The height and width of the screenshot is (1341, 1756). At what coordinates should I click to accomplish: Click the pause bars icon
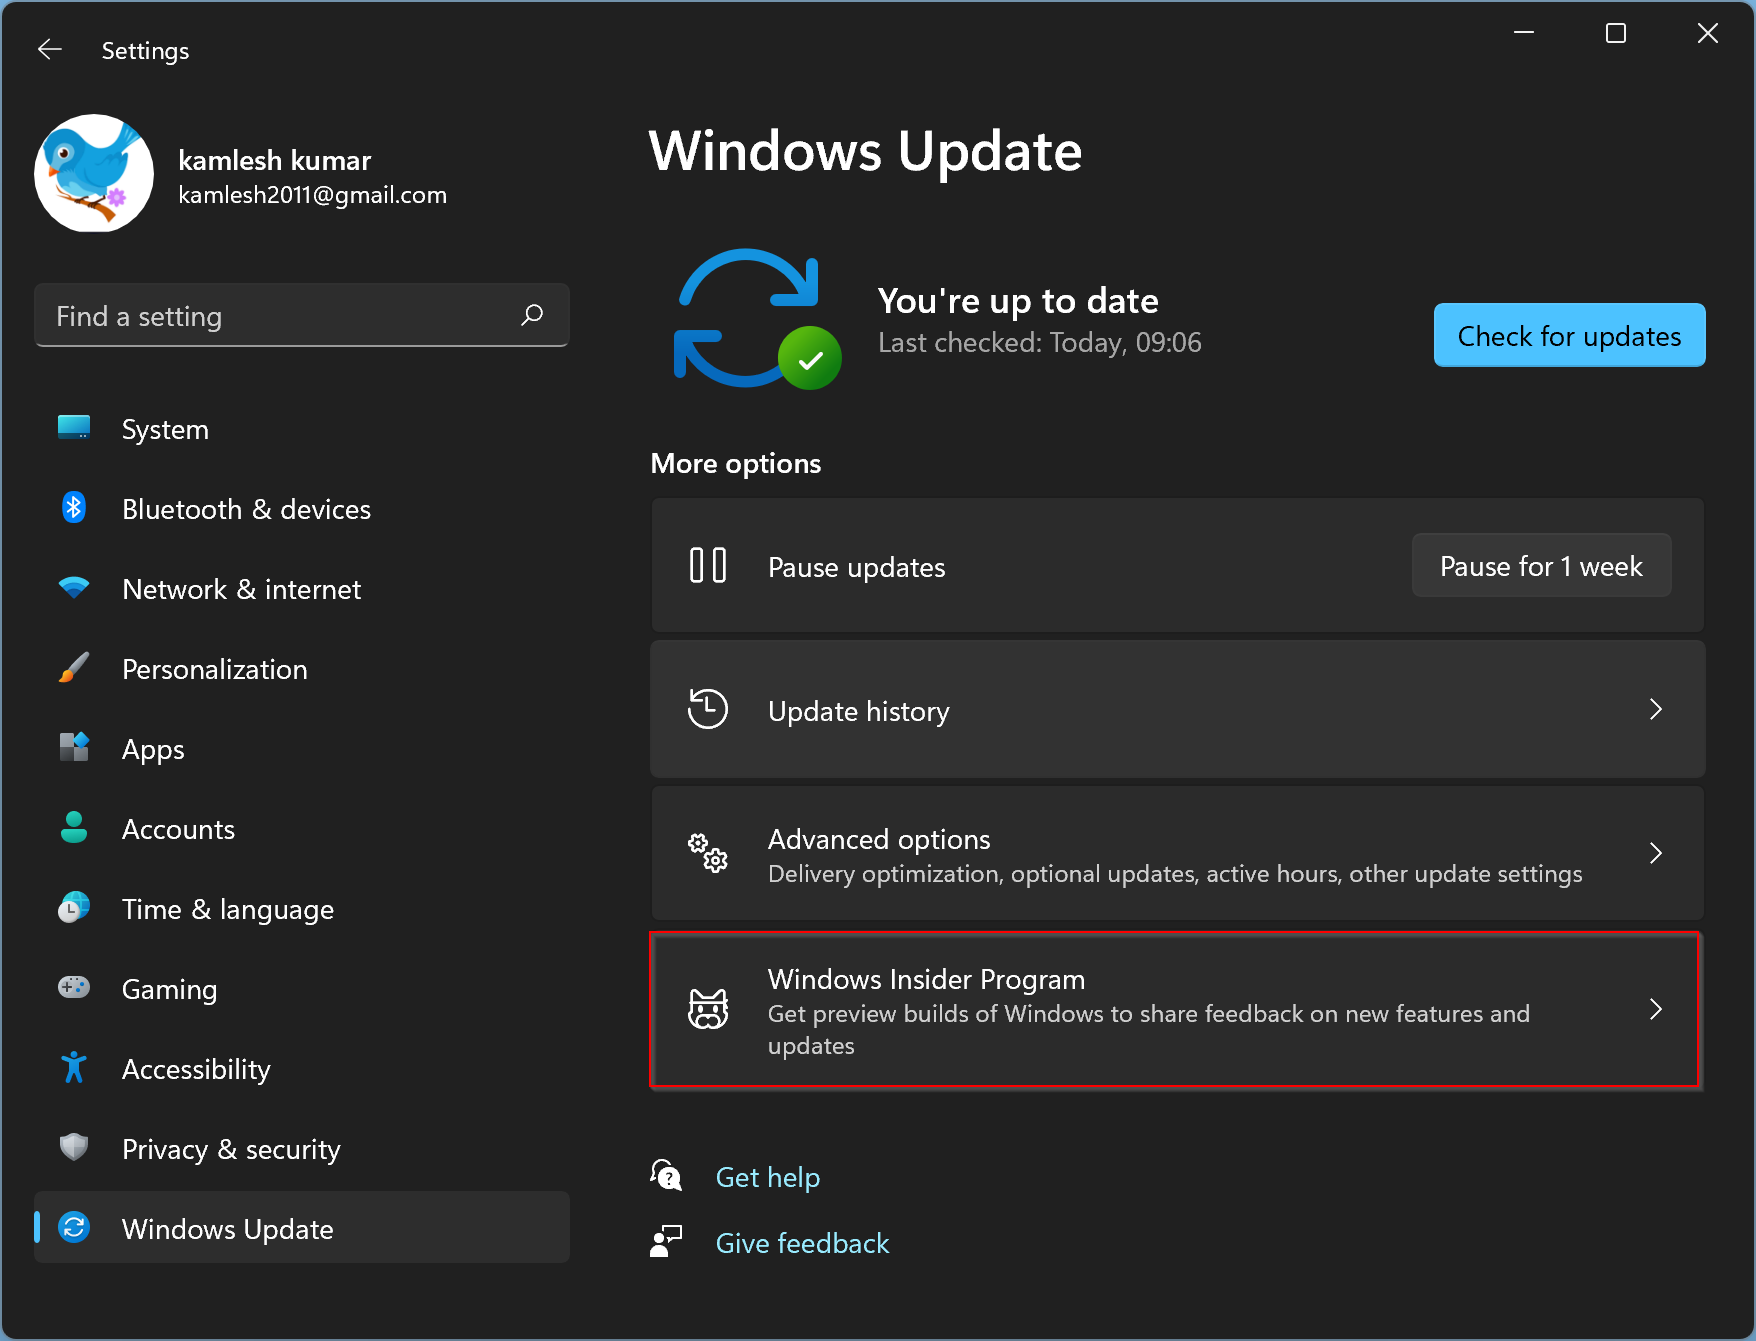pos(708,566)
